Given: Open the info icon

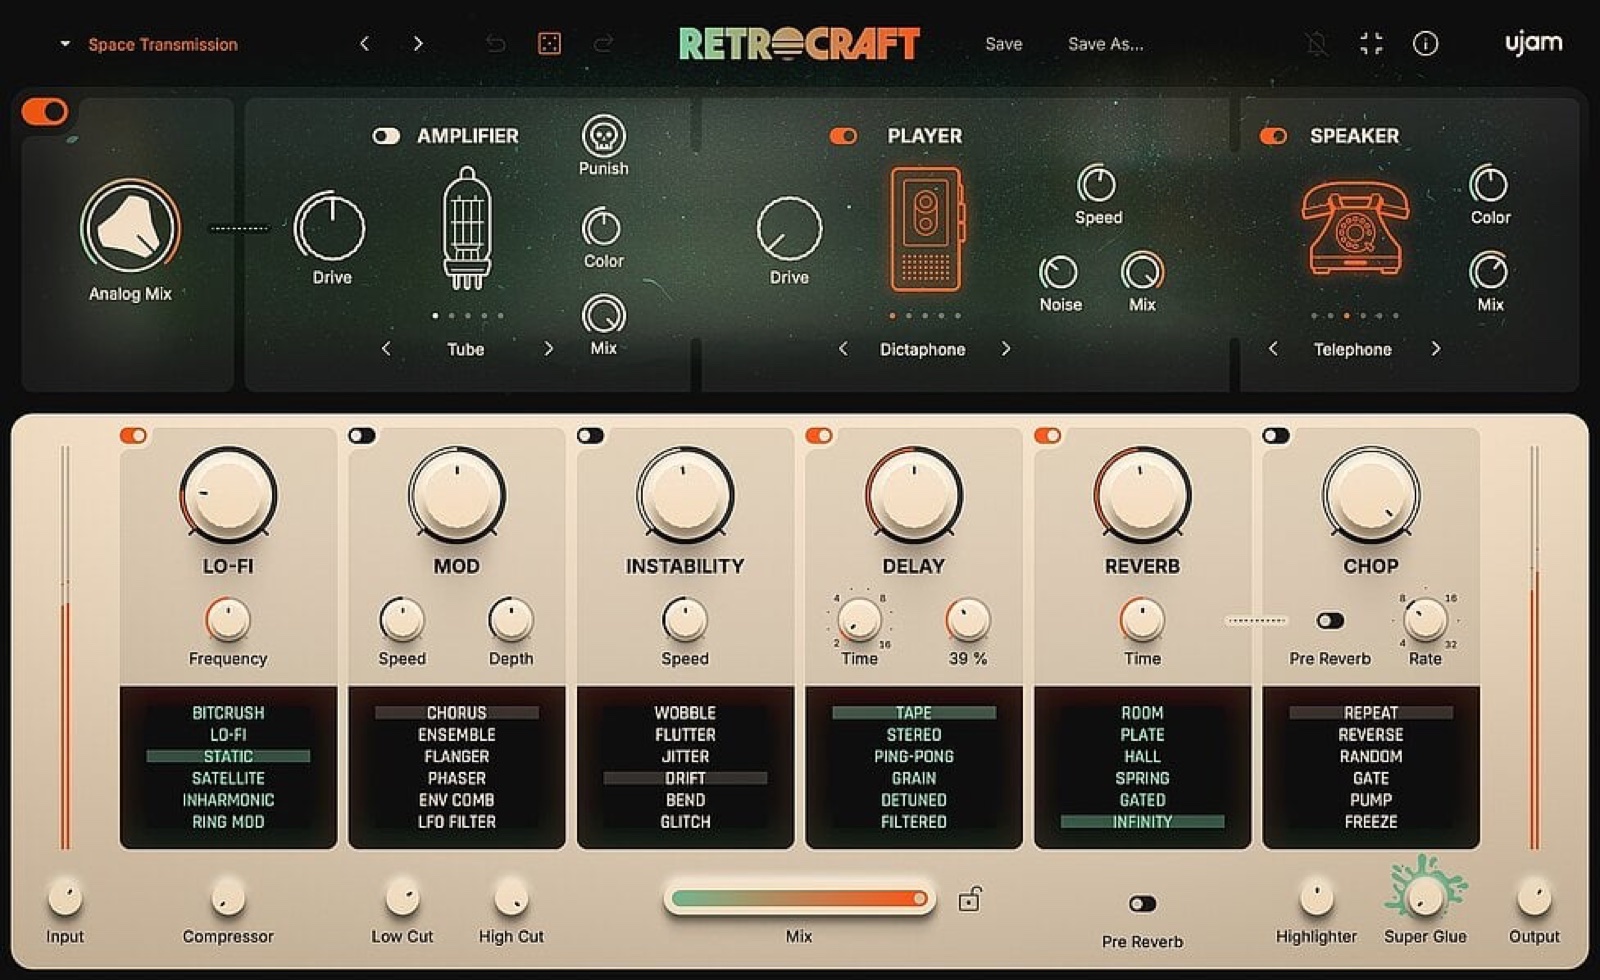Looking at the screenshot, I should coord(1425,43).
